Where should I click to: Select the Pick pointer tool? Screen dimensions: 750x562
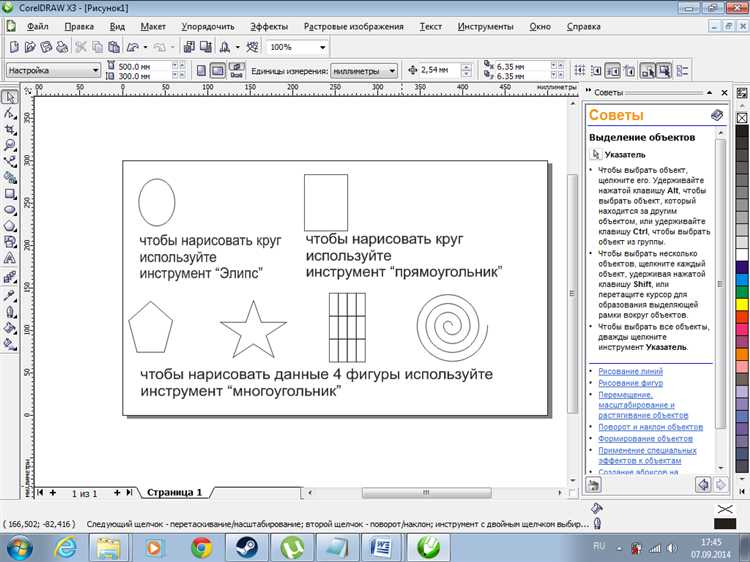coord(9,97)
